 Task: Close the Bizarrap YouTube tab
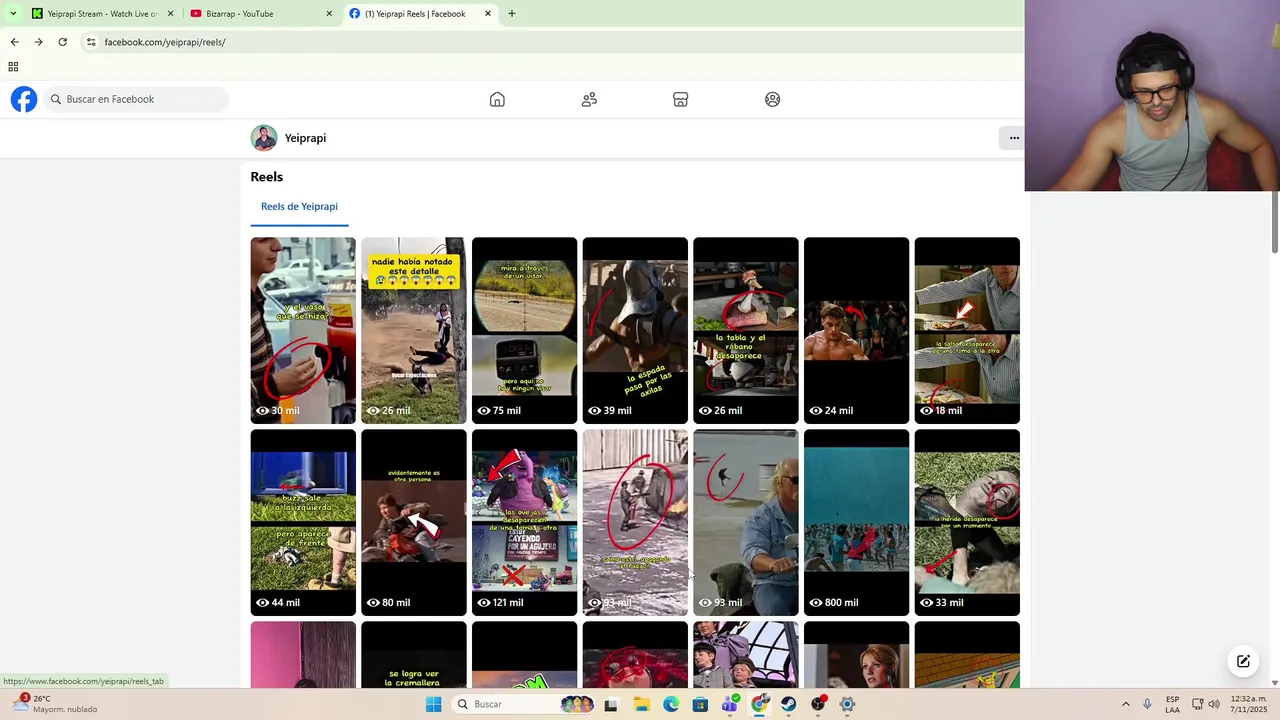[329, 14]
